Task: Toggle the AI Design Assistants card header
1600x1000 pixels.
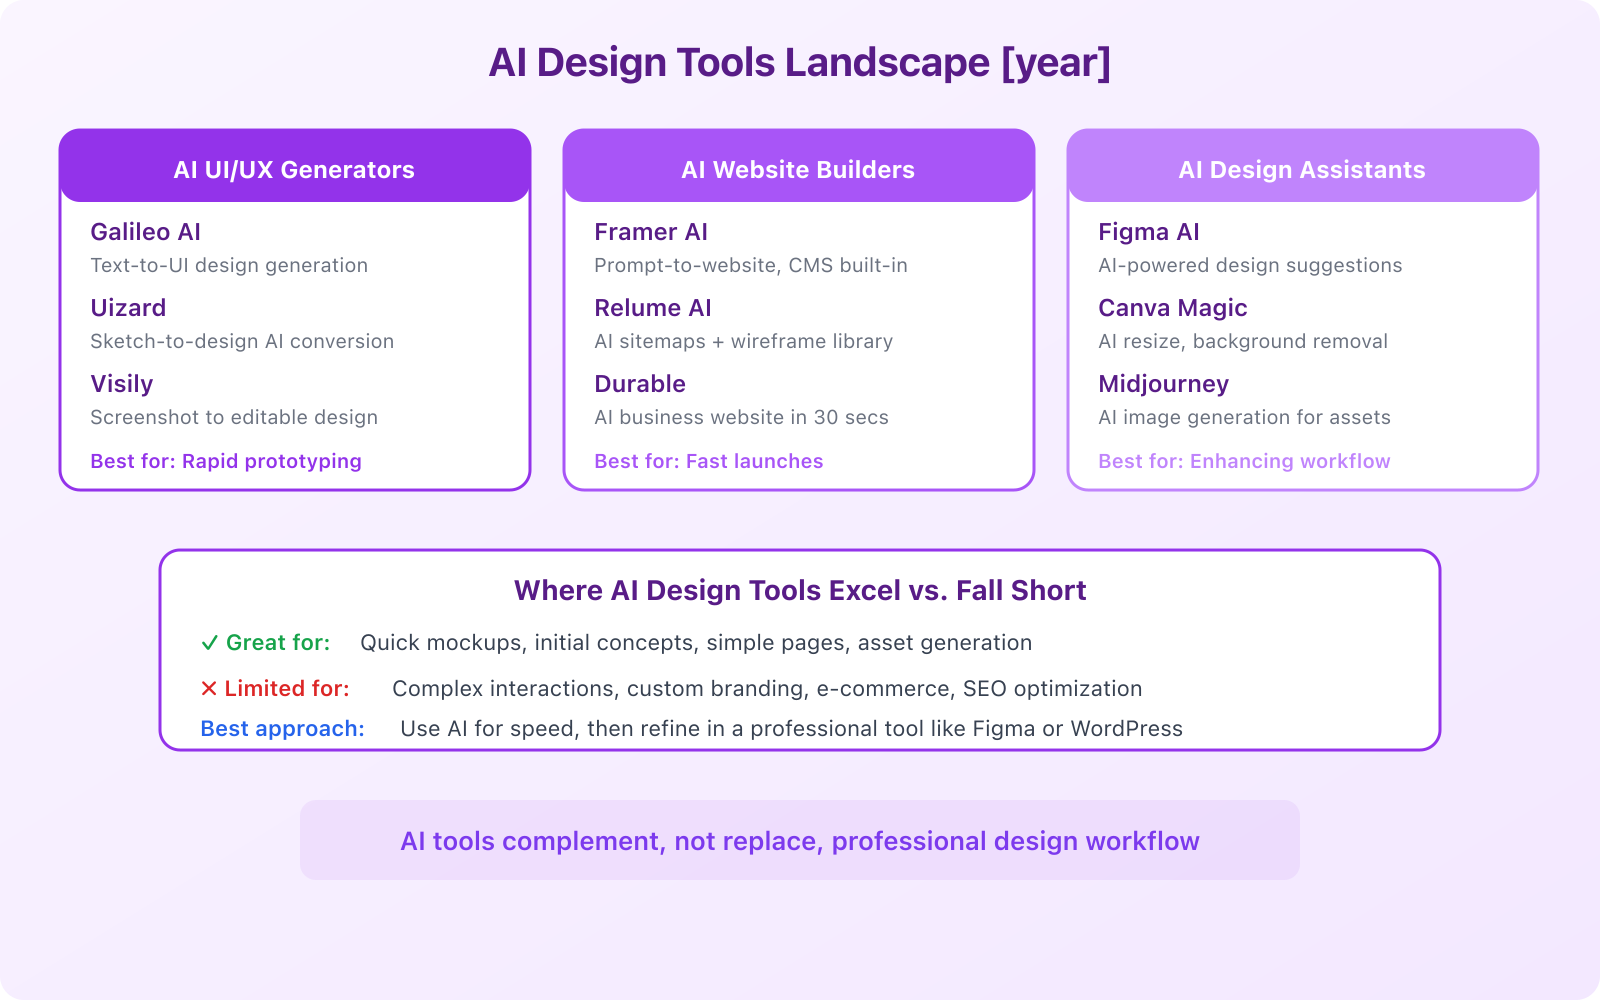Action: click(x=1302, y=166)
